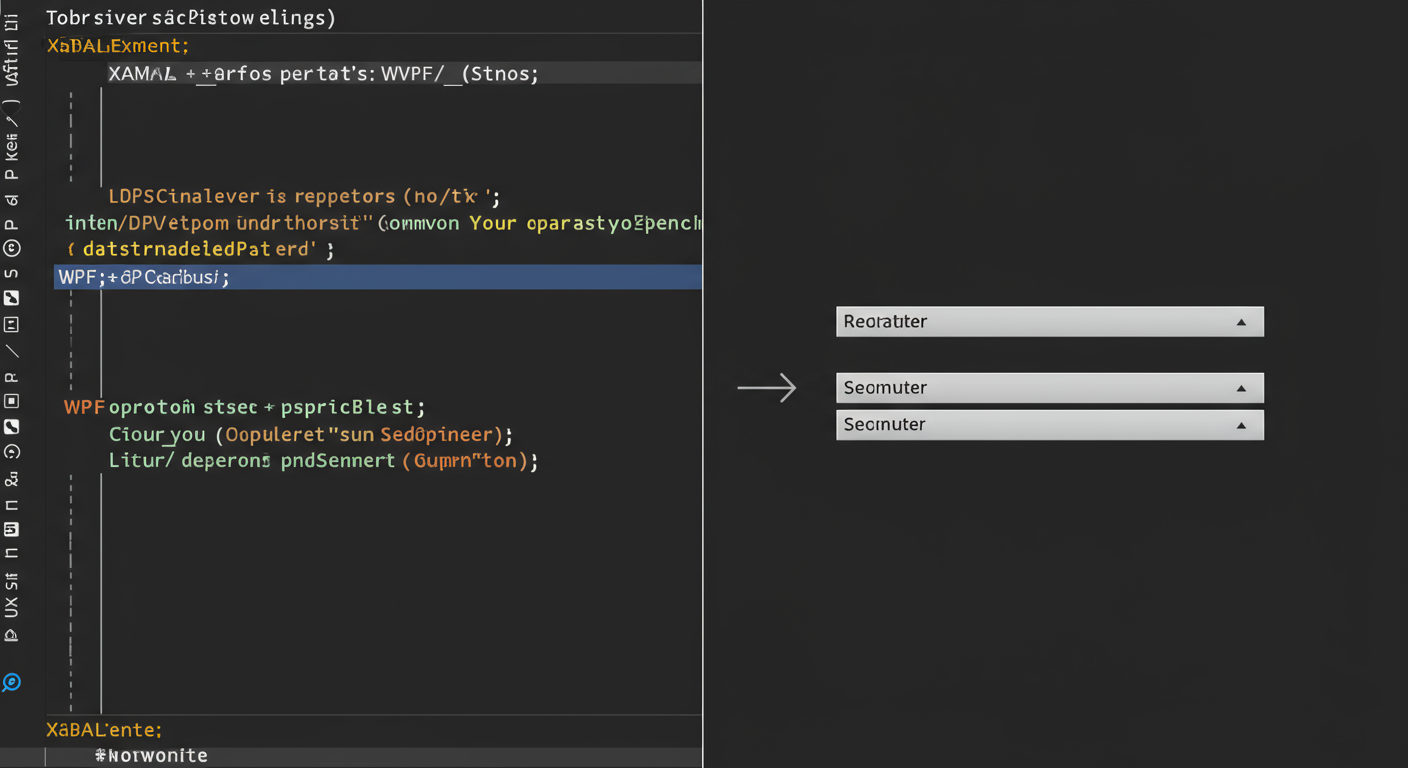Click the #Norwonite line at the bottom
The width and height of the screenshot is (1408, 768).
point(151,756)
